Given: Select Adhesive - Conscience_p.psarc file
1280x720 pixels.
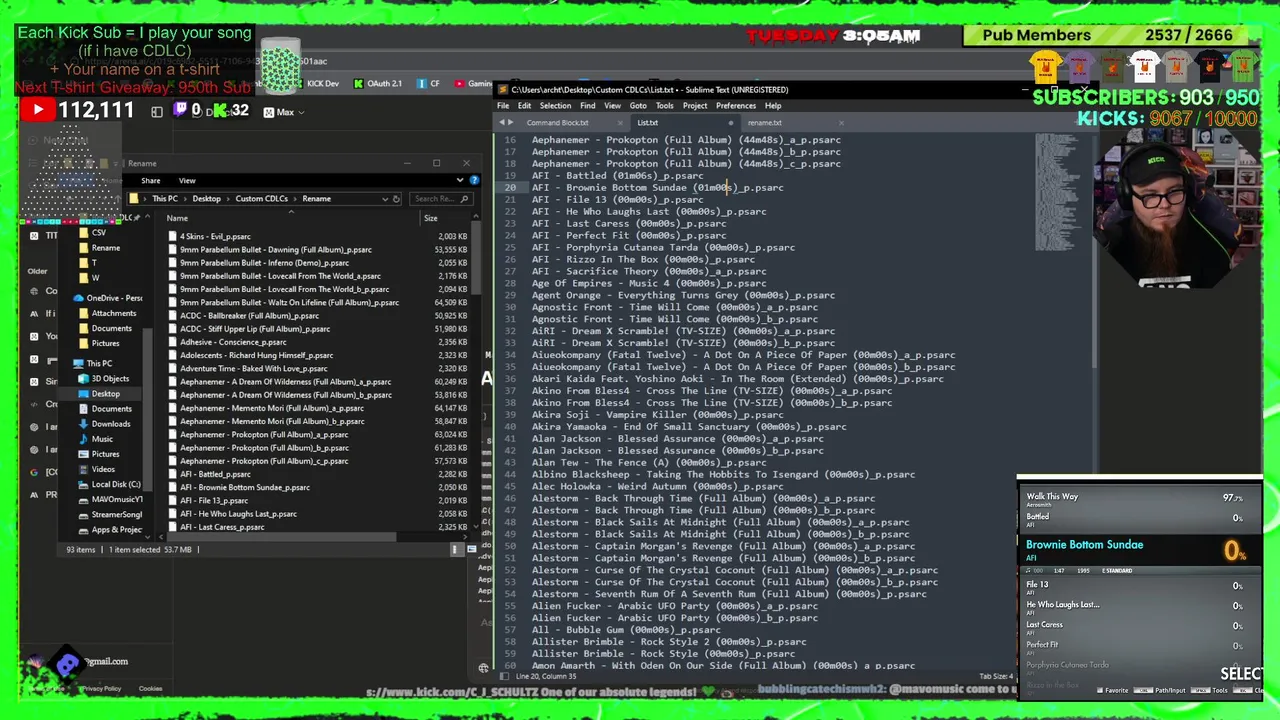Looking at the screenshot, I should [x=233, y=342].
